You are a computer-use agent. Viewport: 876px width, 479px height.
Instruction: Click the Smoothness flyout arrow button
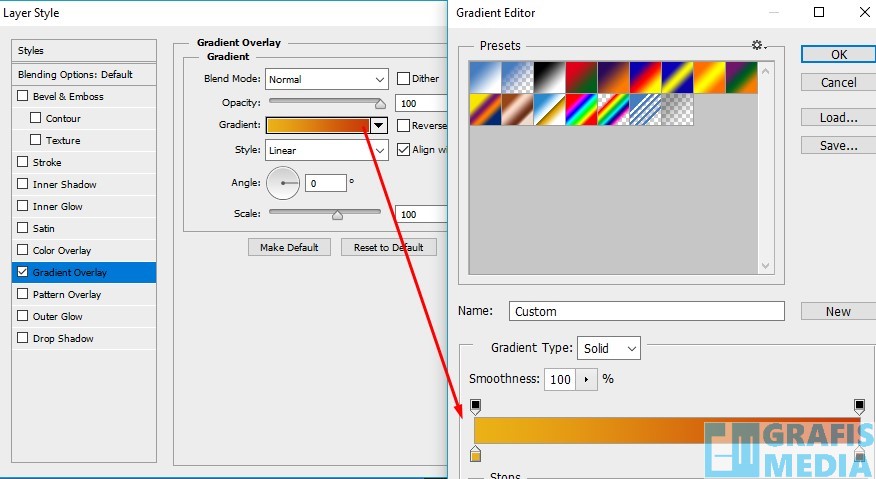(586, 380)
